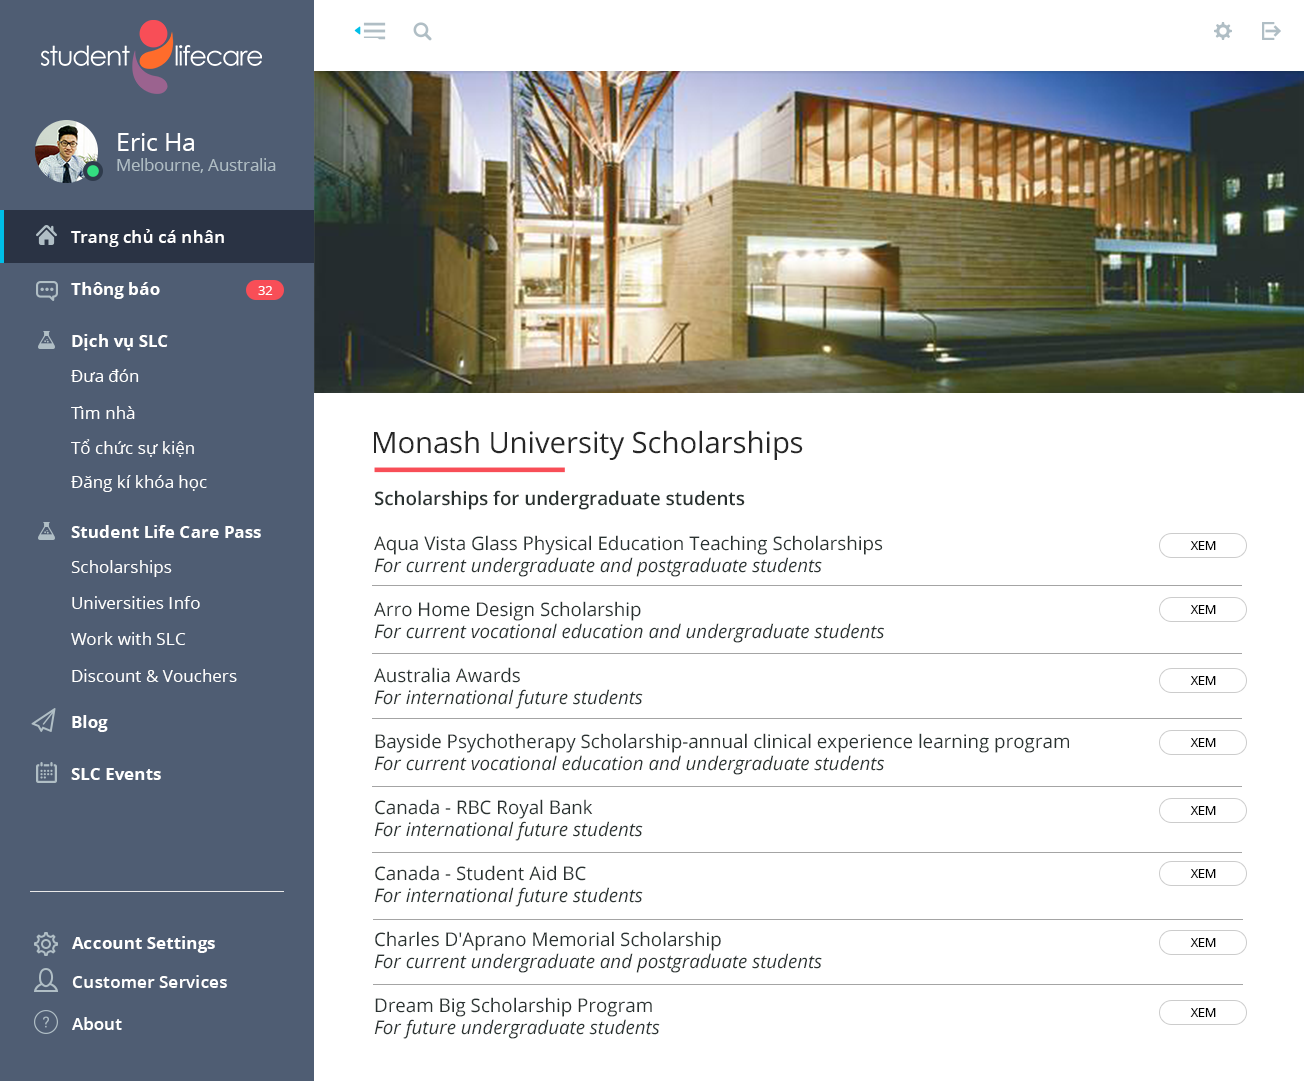
Task: Click the Monash University campus banner image
Action: click(809, 232)
